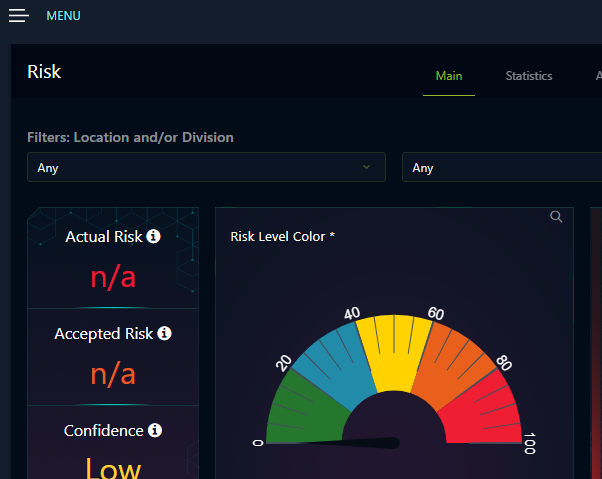The height and width of the screenshot is (479, 602).
Task: Open the first Any filter dropdown
Action: (x=206, y=167)
